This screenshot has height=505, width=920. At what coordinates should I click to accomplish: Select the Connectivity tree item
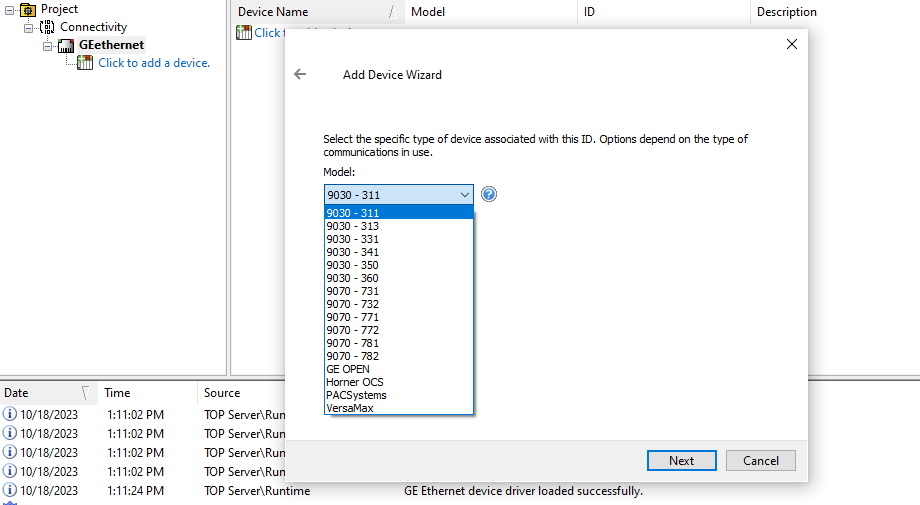(93, 27)
